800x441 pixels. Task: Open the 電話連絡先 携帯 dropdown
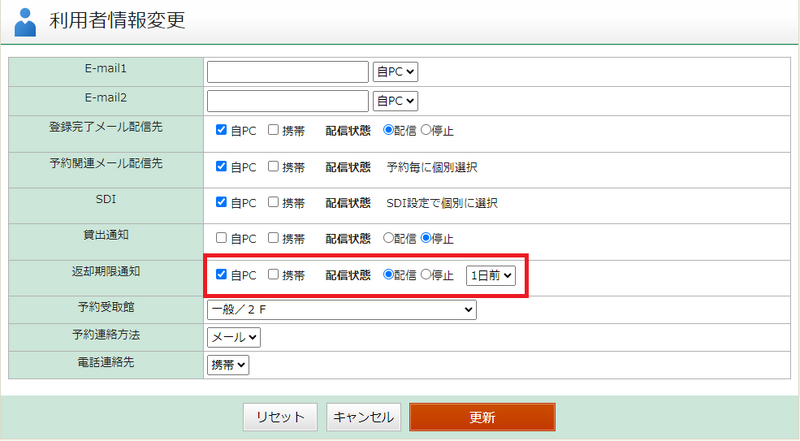(x=228, y=365)
